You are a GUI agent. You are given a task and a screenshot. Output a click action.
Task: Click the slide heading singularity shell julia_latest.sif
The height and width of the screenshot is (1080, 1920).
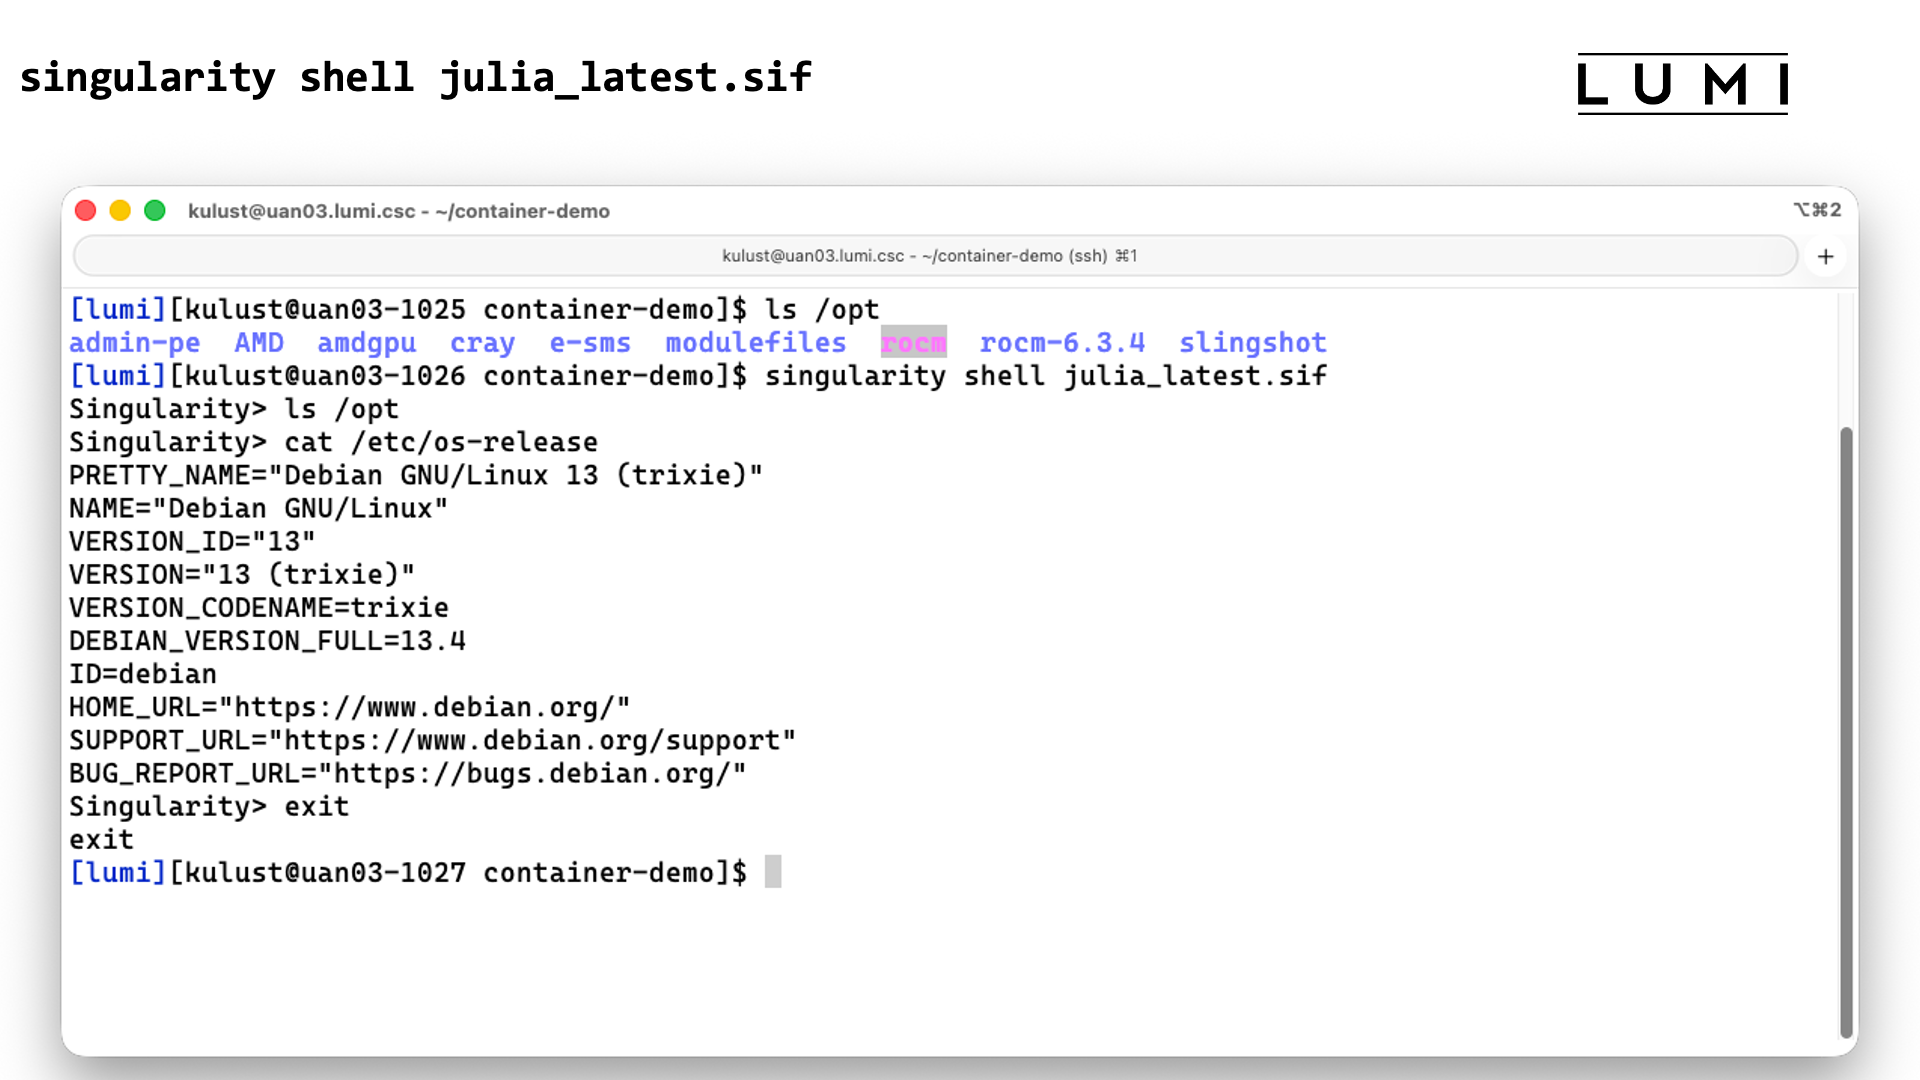pos(415,78)
